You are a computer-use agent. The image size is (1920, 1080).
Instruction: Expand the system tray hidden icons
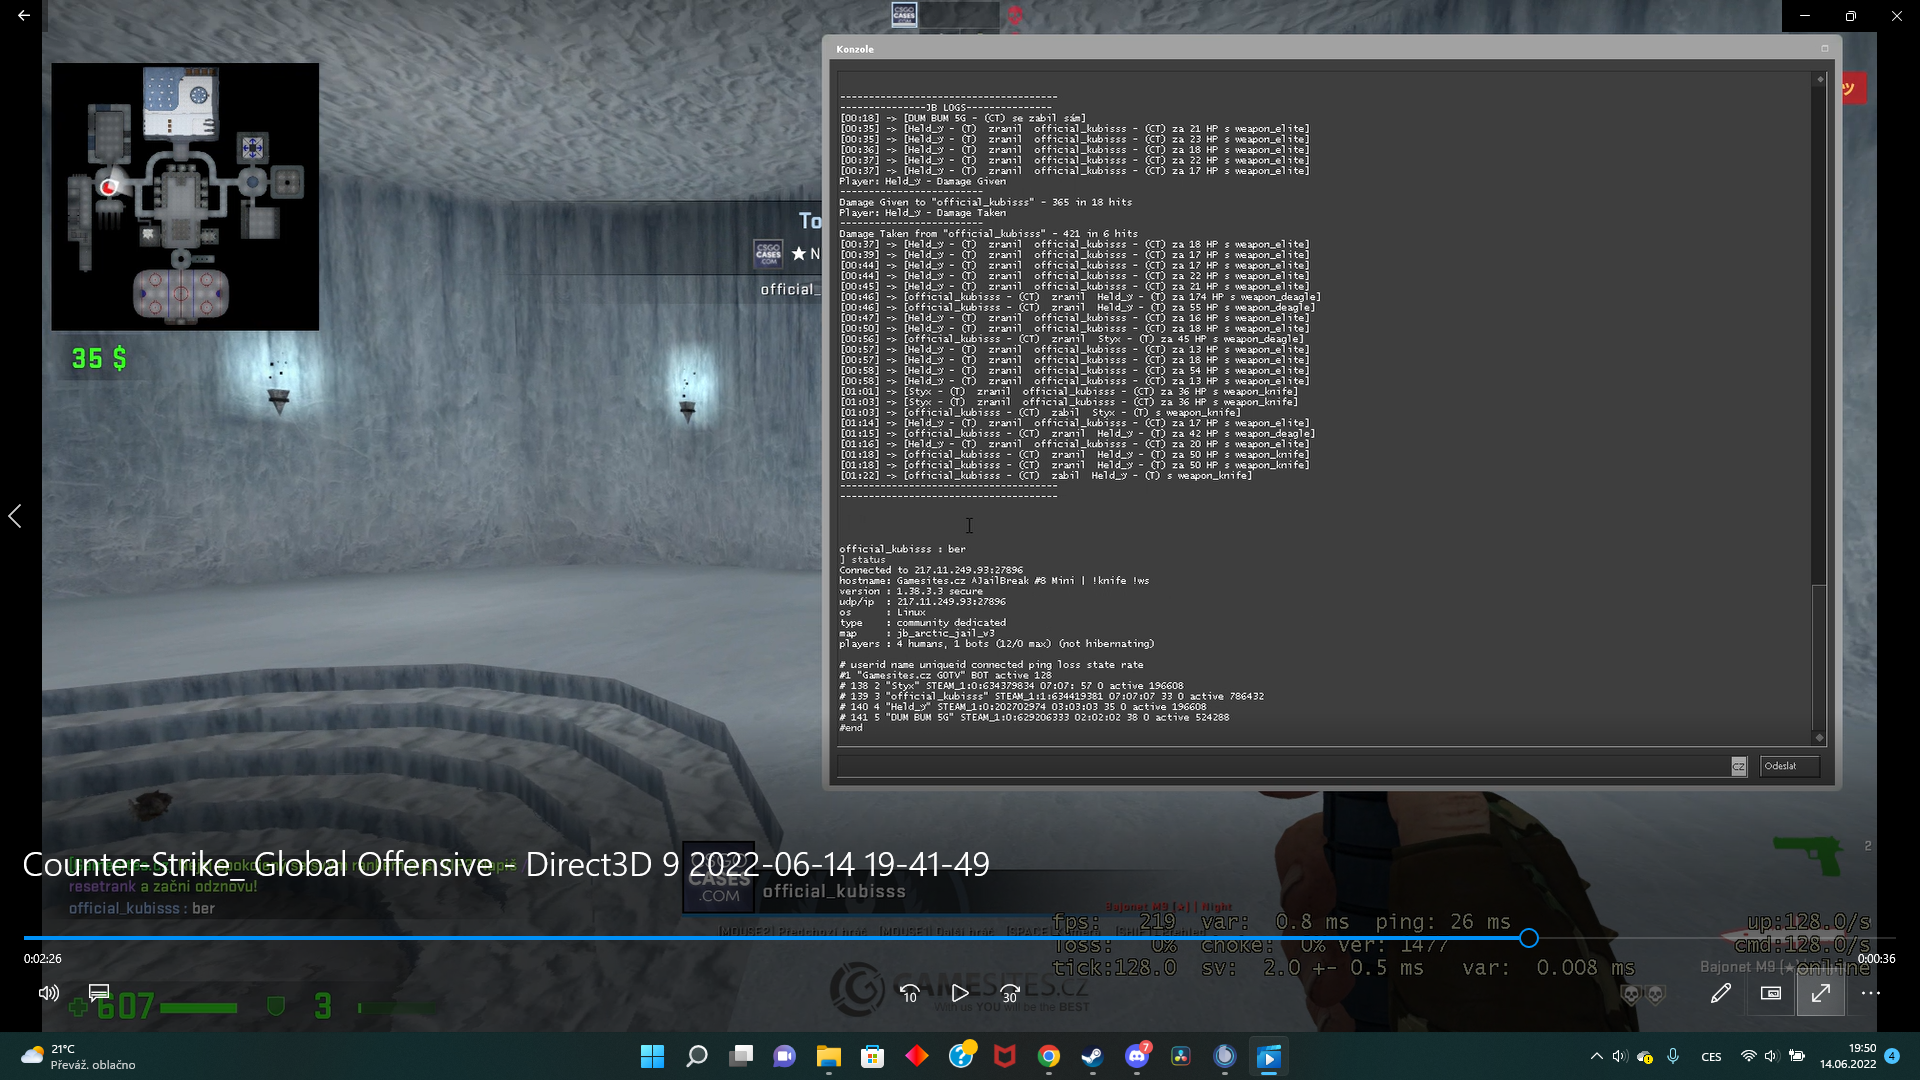click(x=1596, y=1056)
